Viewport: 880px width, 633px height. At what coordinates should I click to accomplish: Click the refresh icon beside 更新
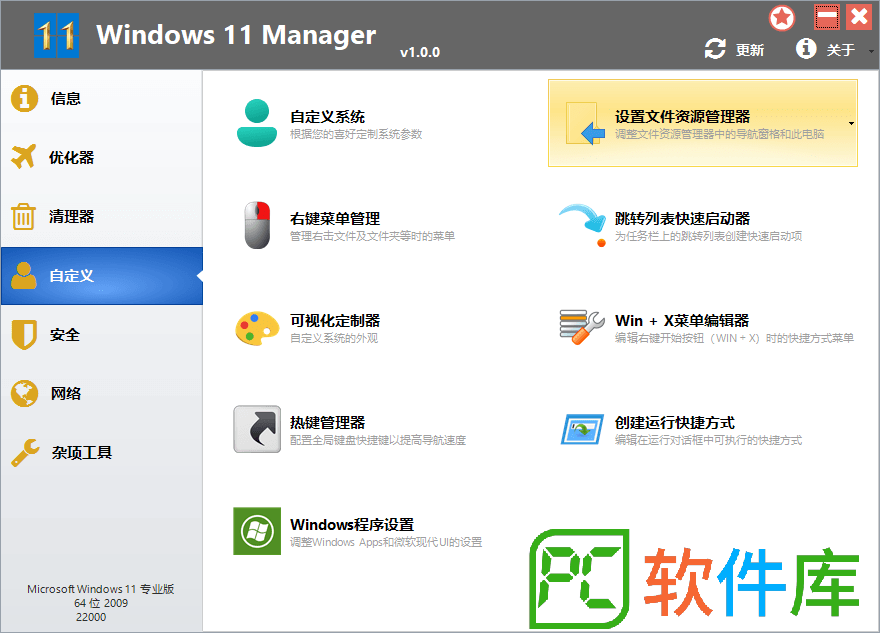click(715, 49)
